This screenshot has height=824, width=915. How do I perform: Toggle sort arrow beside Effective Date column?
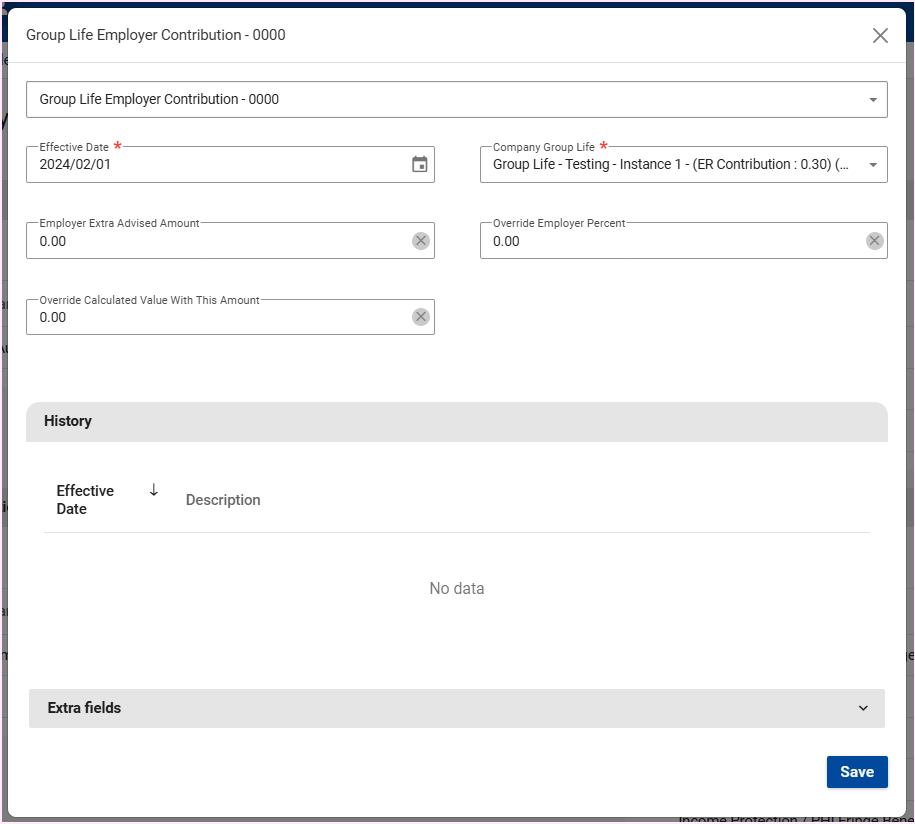click(154, 490)
